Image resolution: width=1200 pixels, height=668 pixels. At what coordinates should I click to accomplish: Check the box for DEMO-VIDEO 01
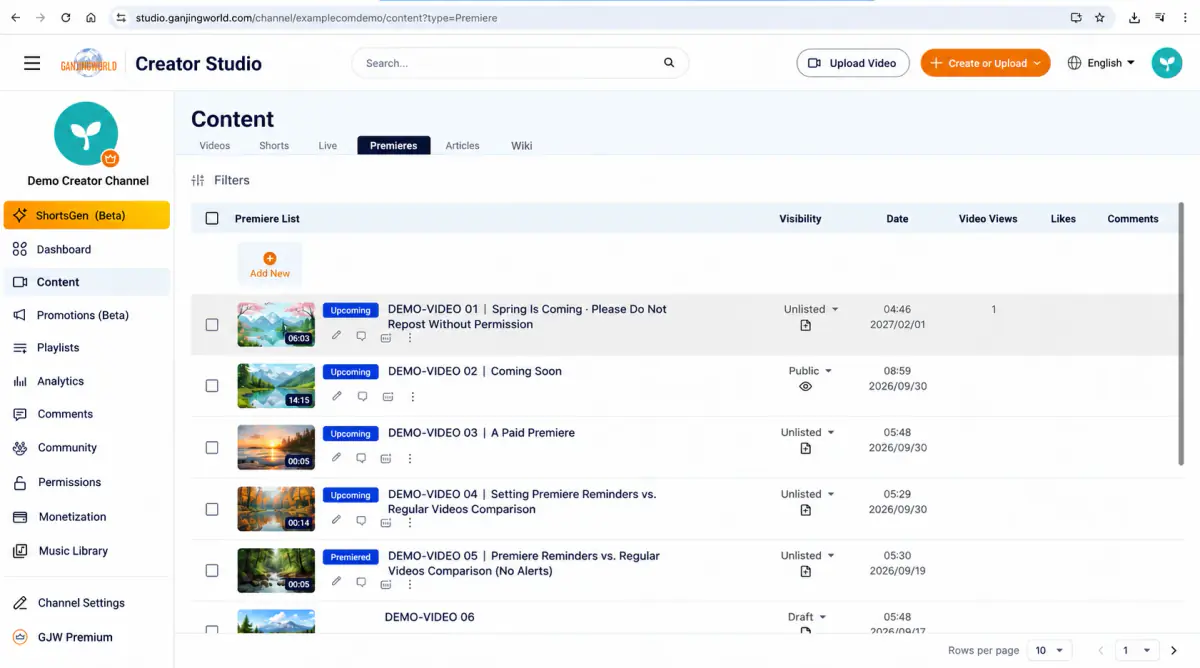tap(212, 324)
